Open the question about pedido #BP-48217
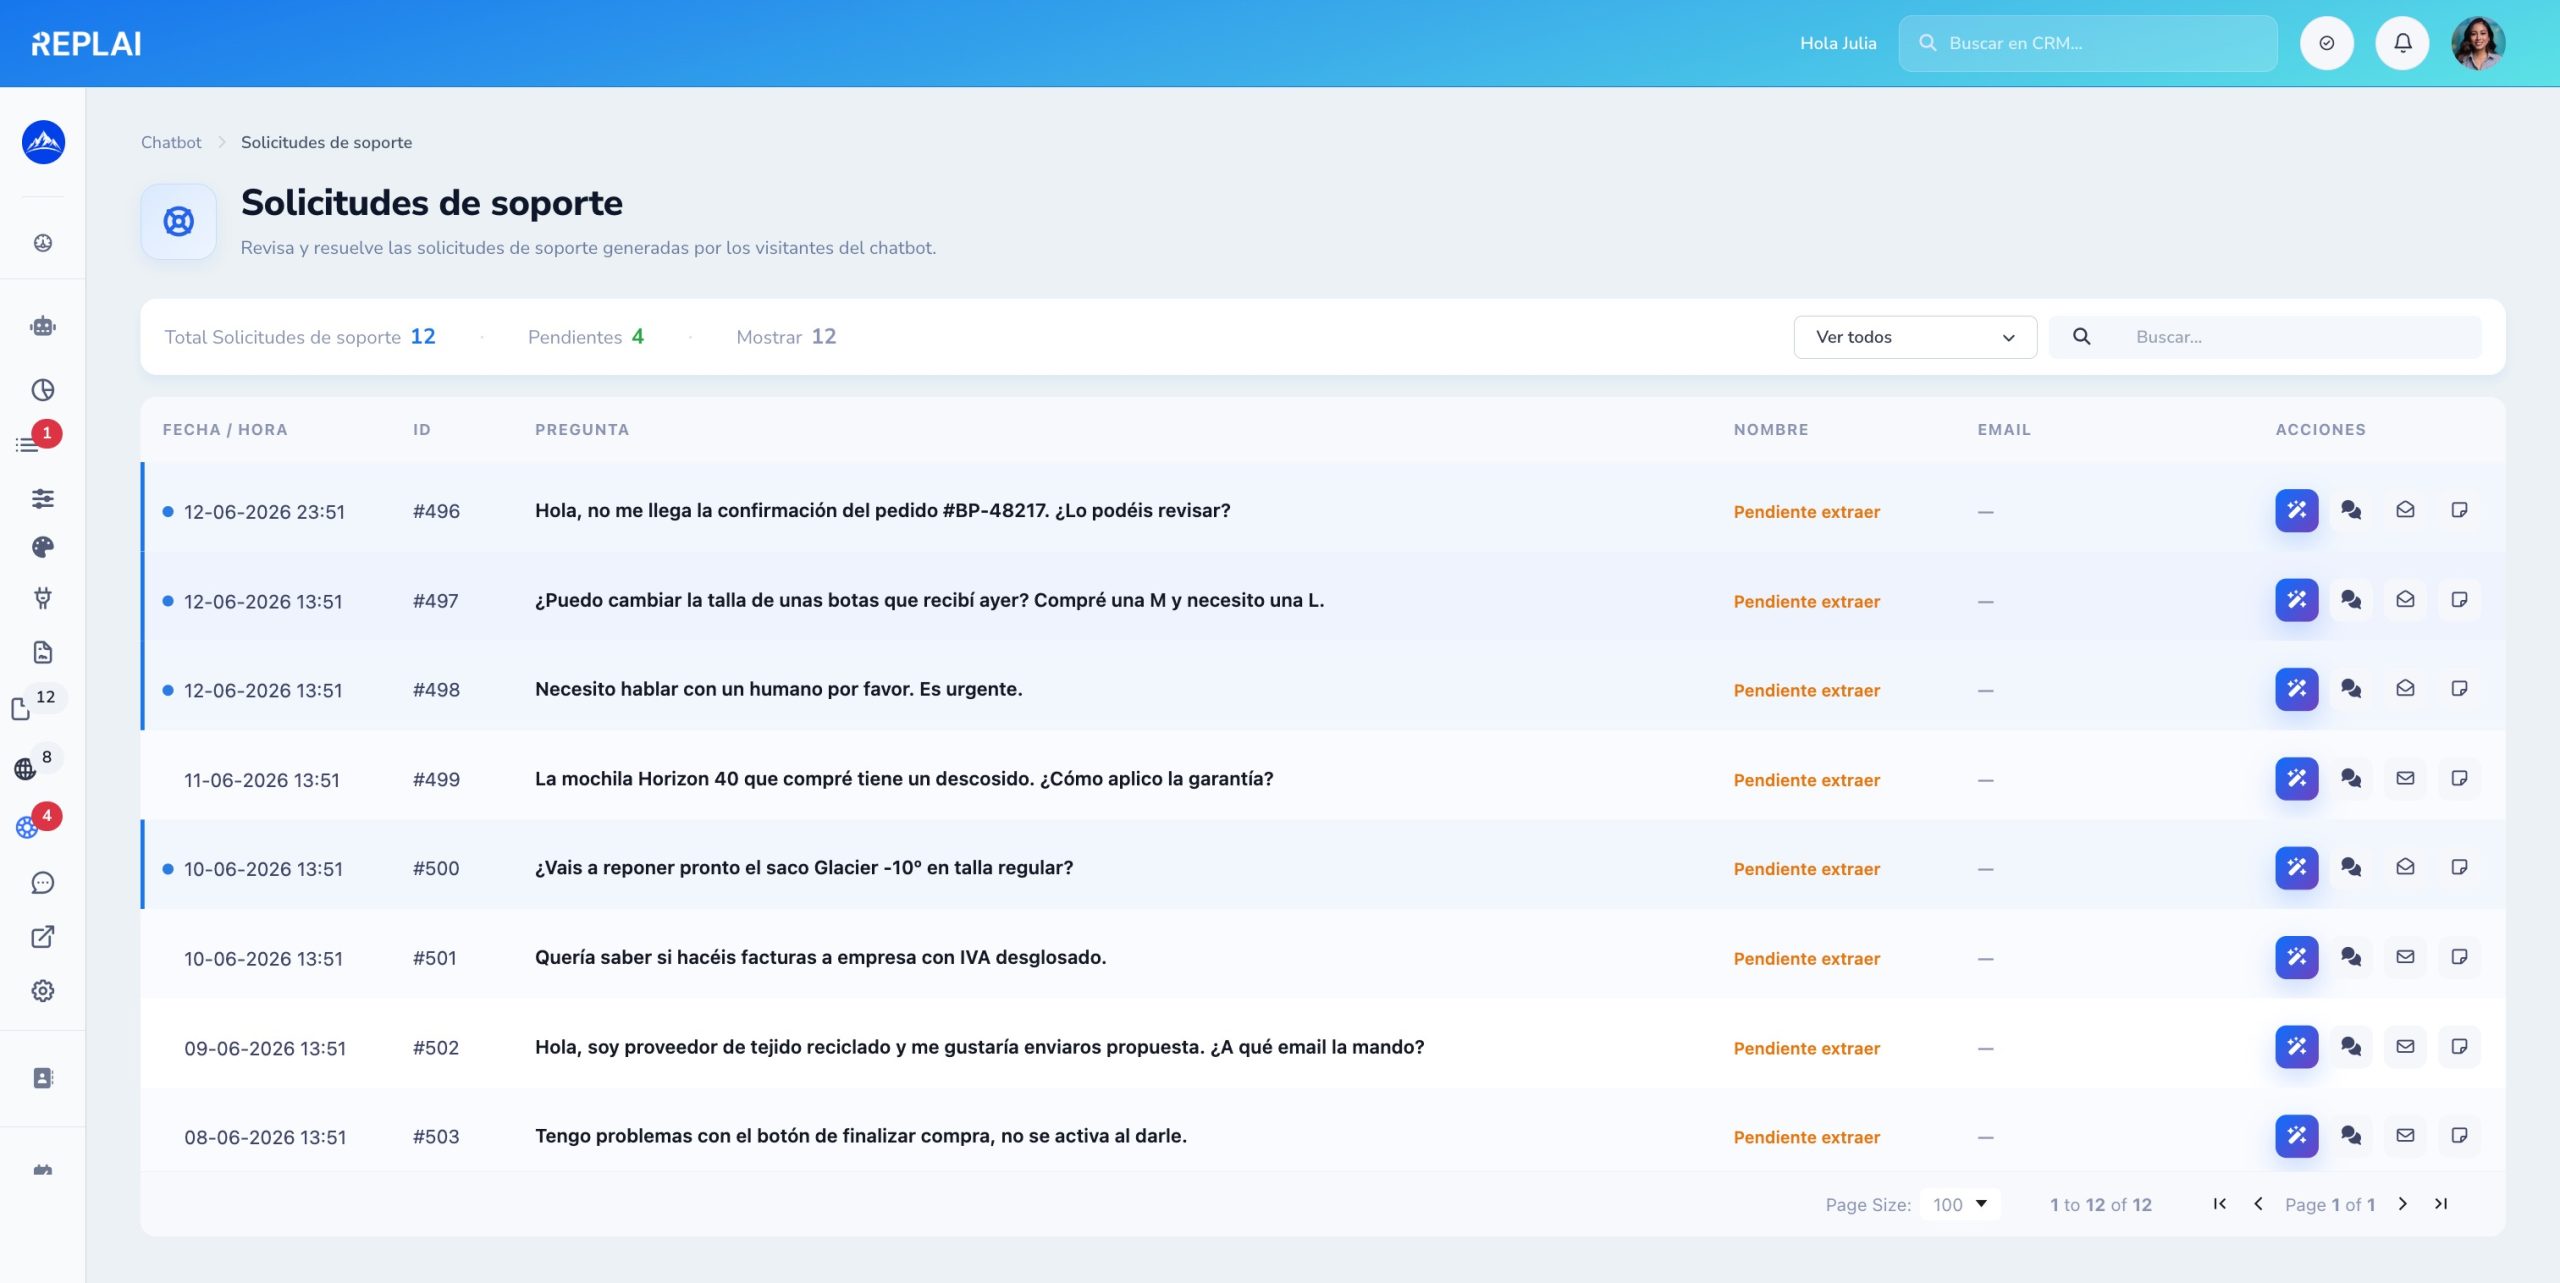 [x=882, y=510]
